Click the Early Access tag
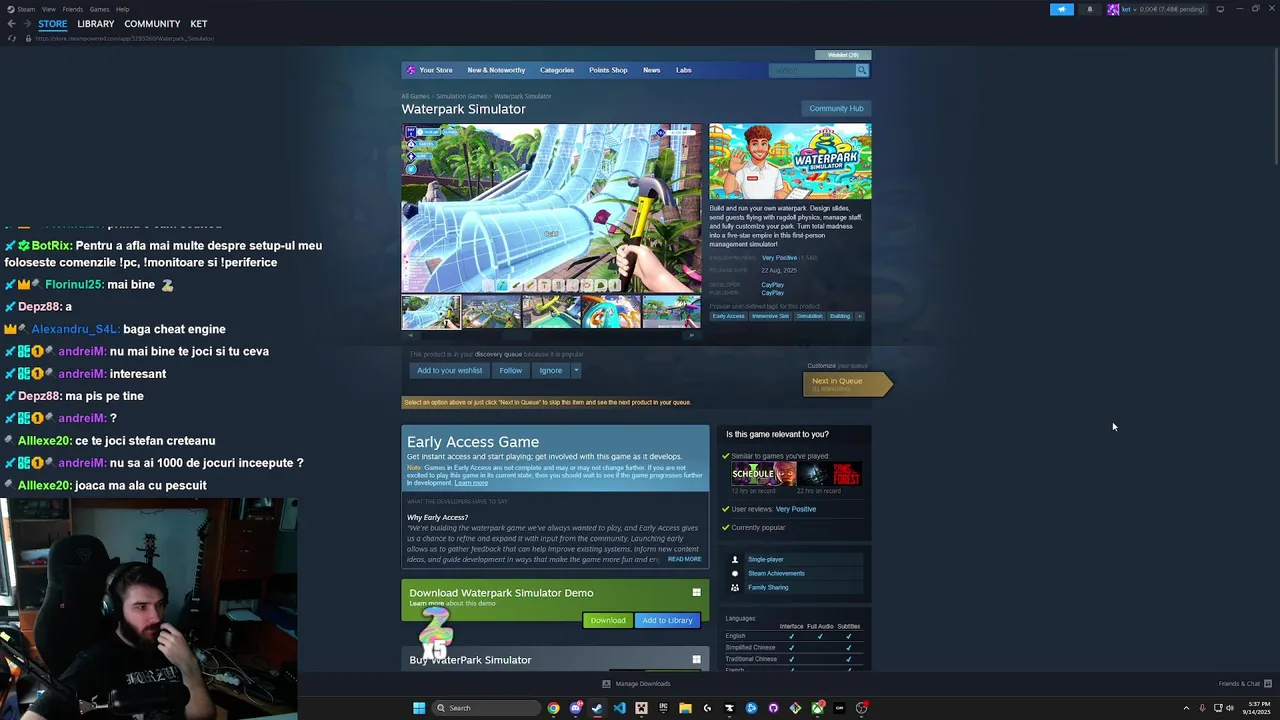The width and height of the screenshot is (1280, 720). click(728, 316)
